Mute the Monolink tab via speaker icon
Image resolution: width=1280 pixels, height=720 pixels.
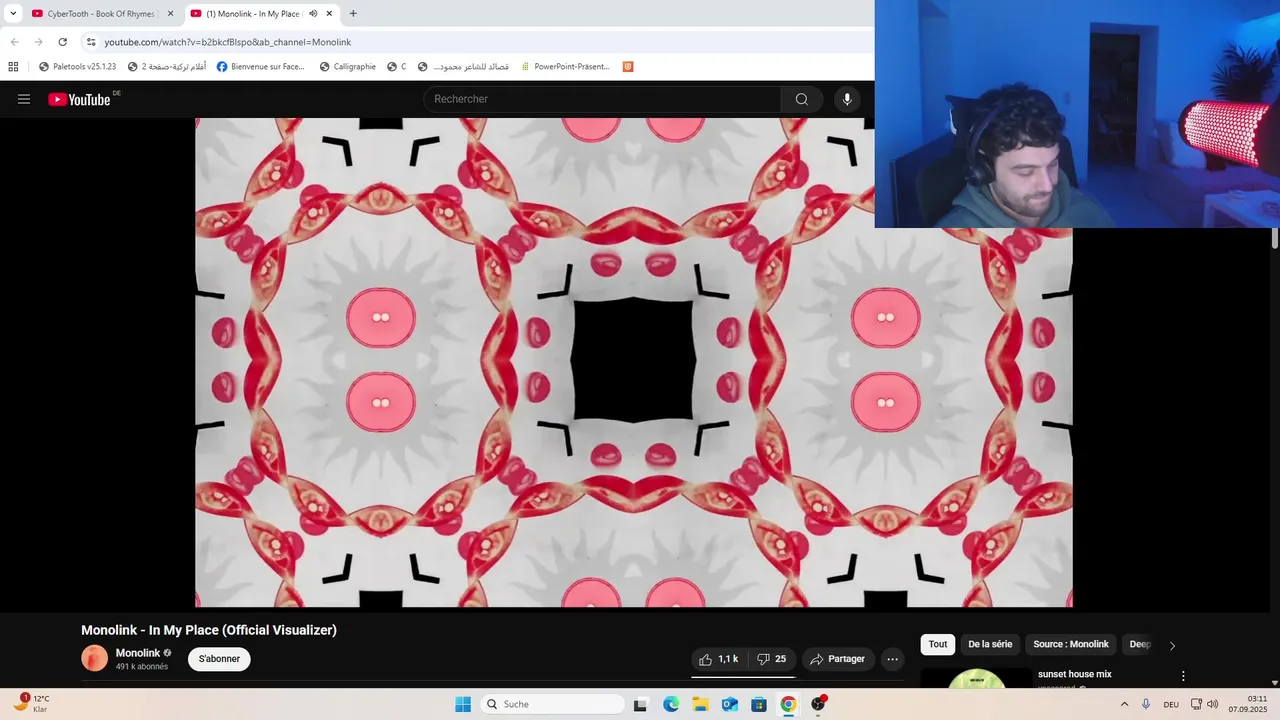tap(313, 14)
